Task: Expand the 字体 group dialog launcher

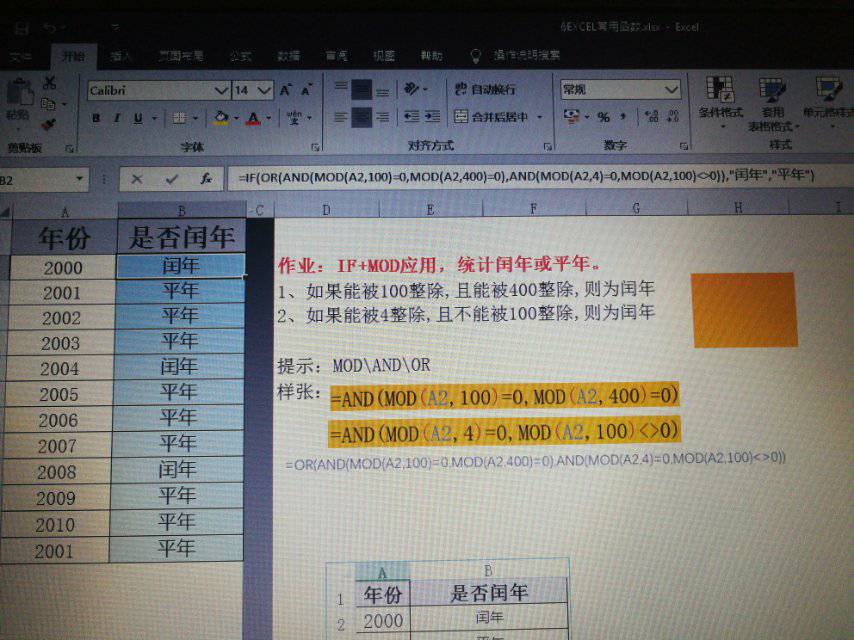Action: 315,147
